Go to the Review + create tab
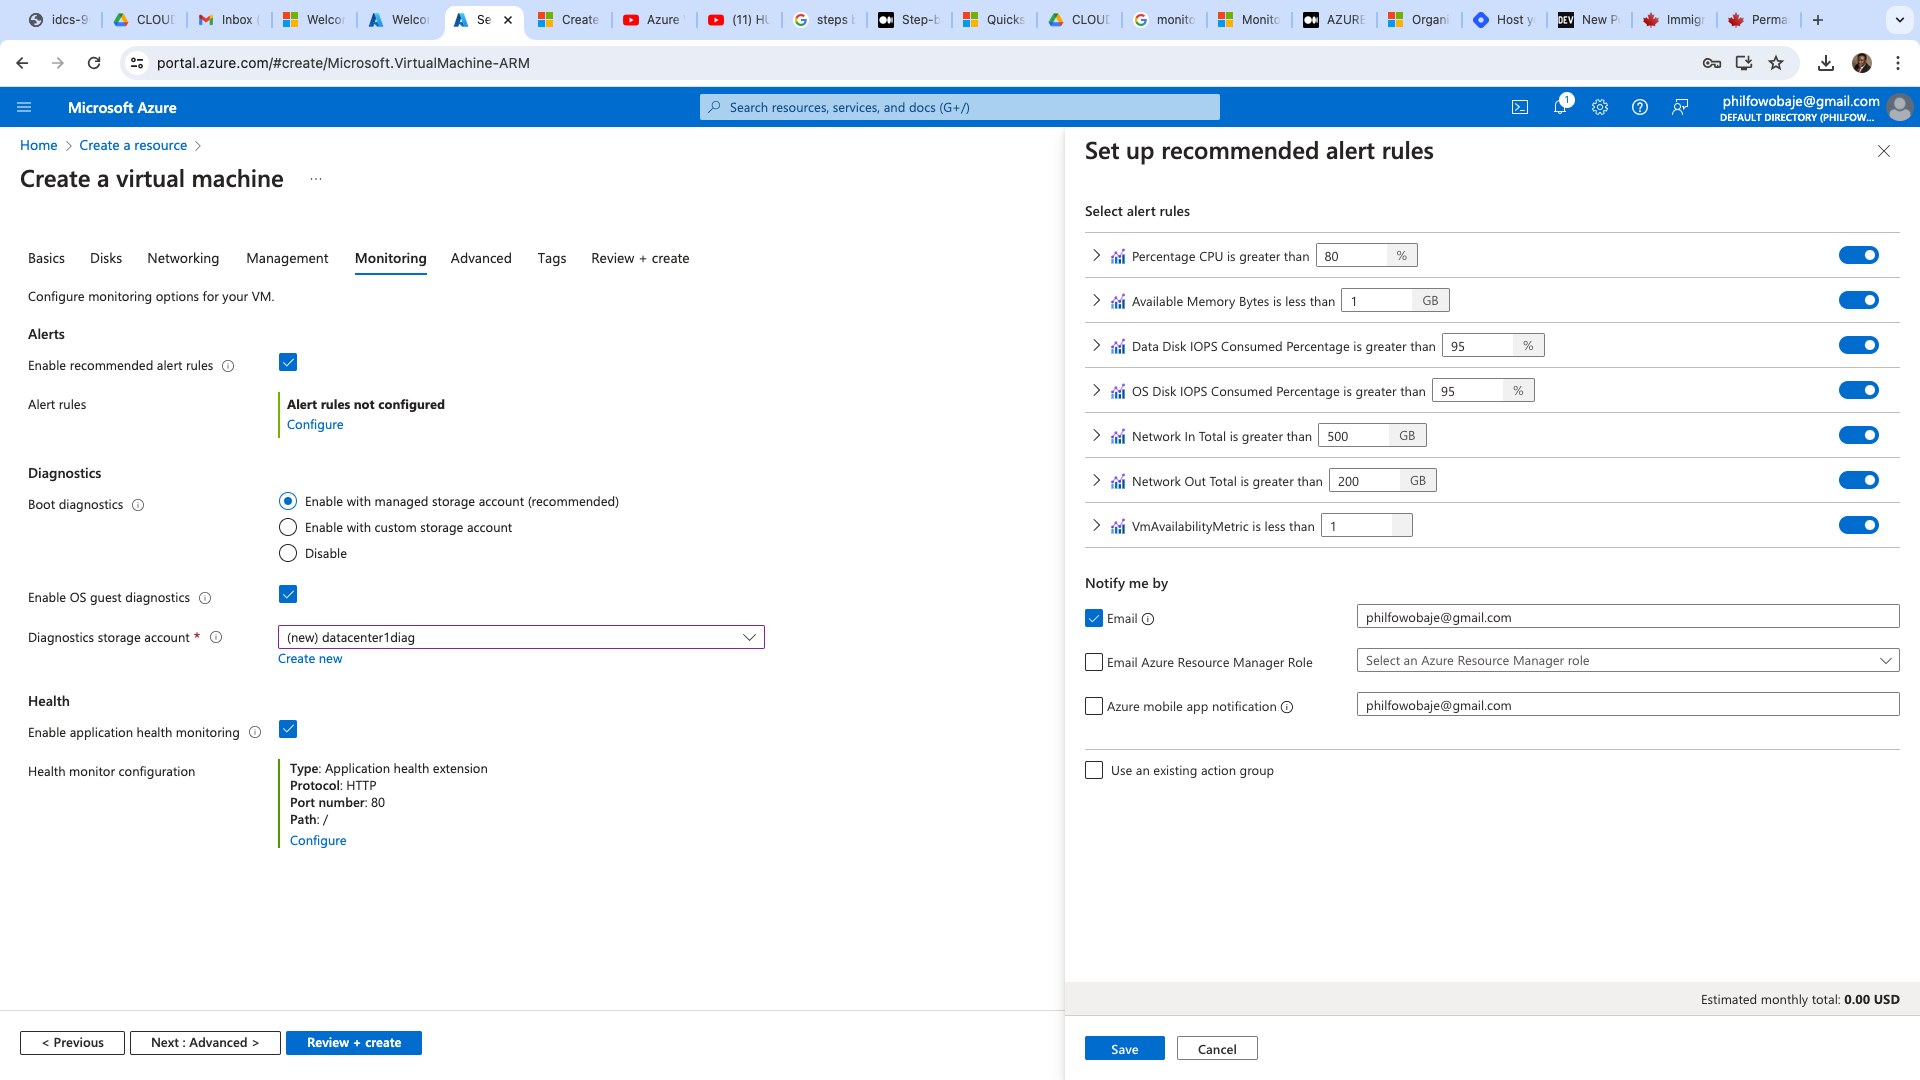 pos(640,258)
